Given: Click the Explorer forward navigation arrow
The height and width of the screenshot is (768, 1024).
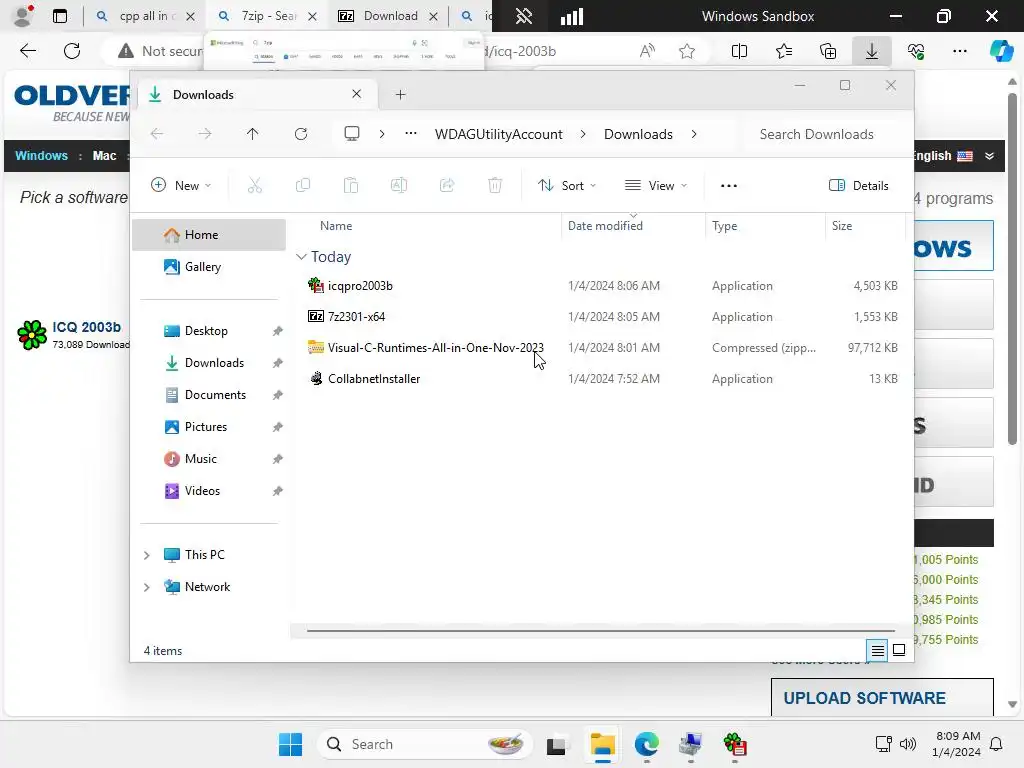Looking at the screenshot, I should pyautogui.click(x=205, y=134).
